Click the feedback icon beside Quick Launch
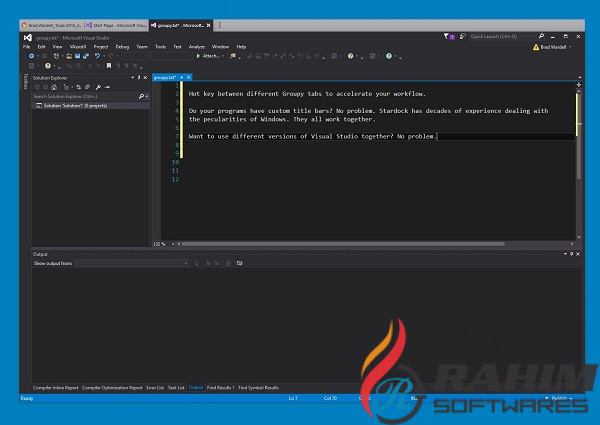This screenshot has height=425, width=600. (462, 36)
